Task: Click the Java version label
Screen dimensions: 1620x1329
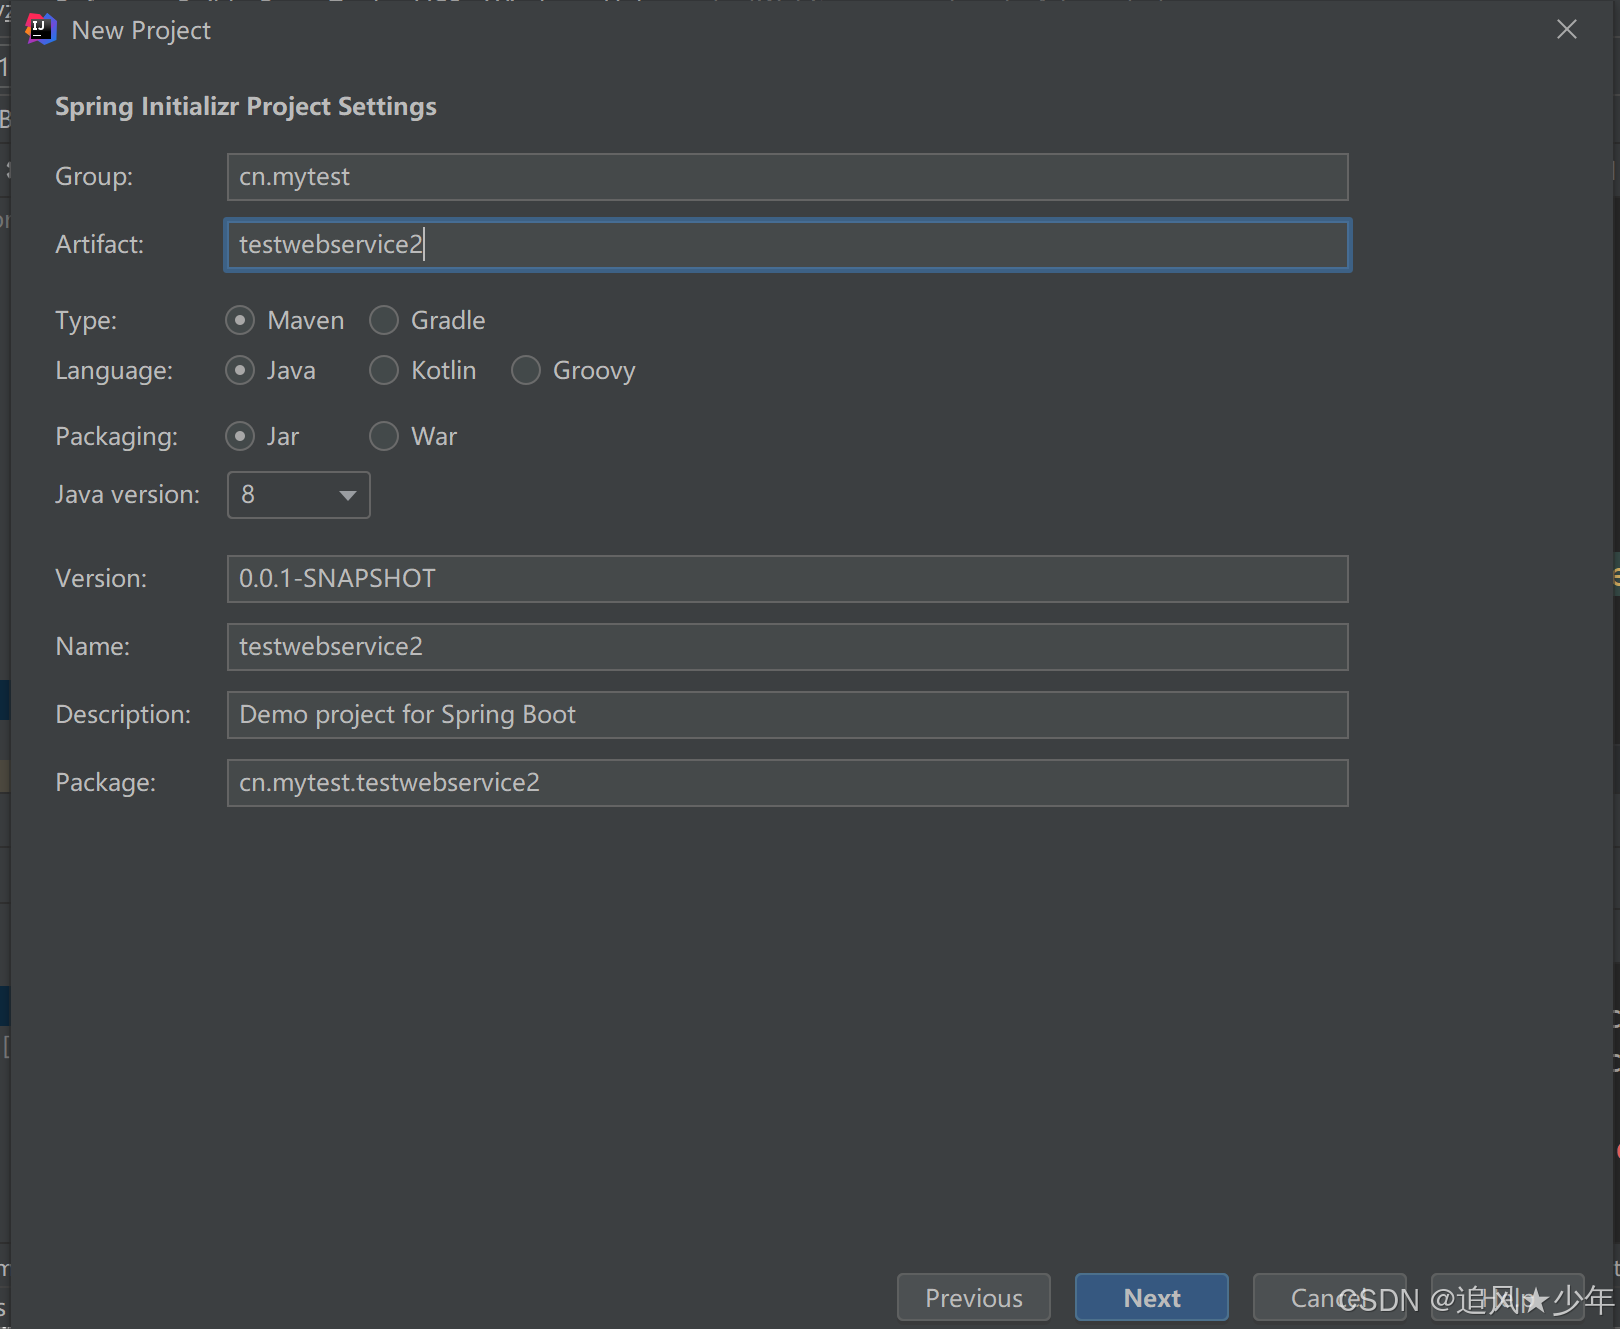Action: (127, 494)
